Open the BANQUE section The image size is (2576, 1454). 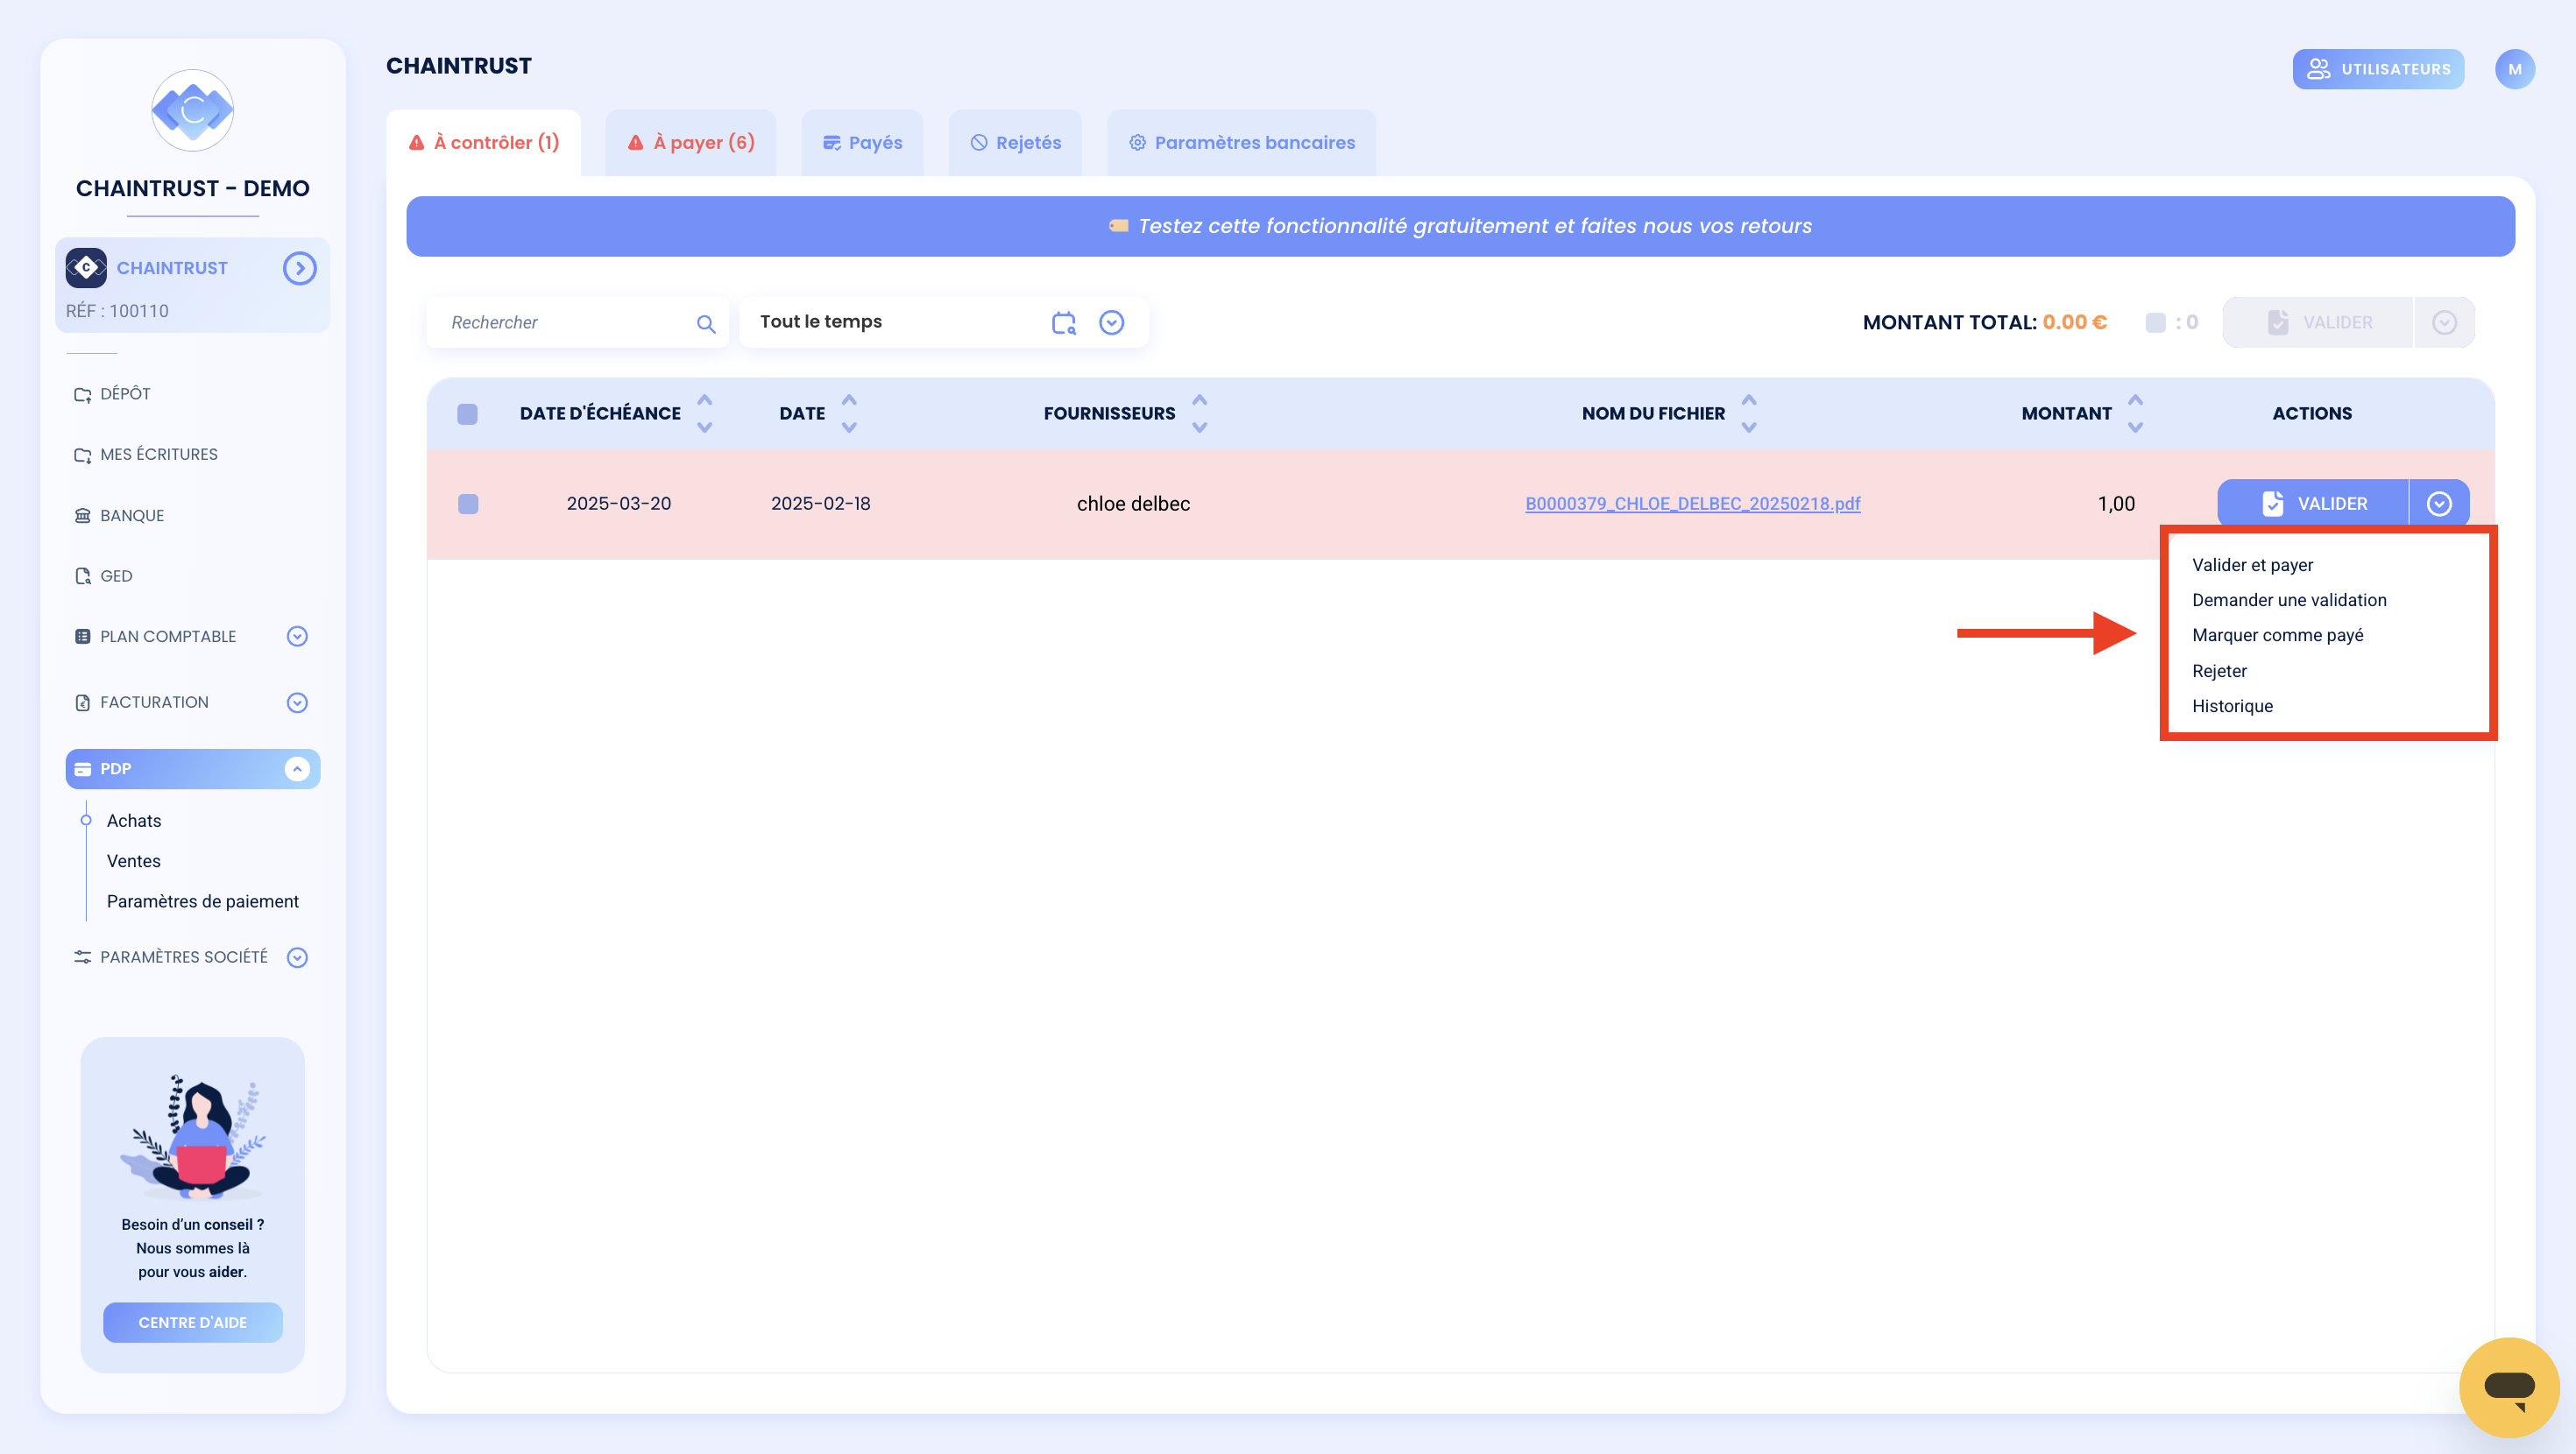(119, 515)
